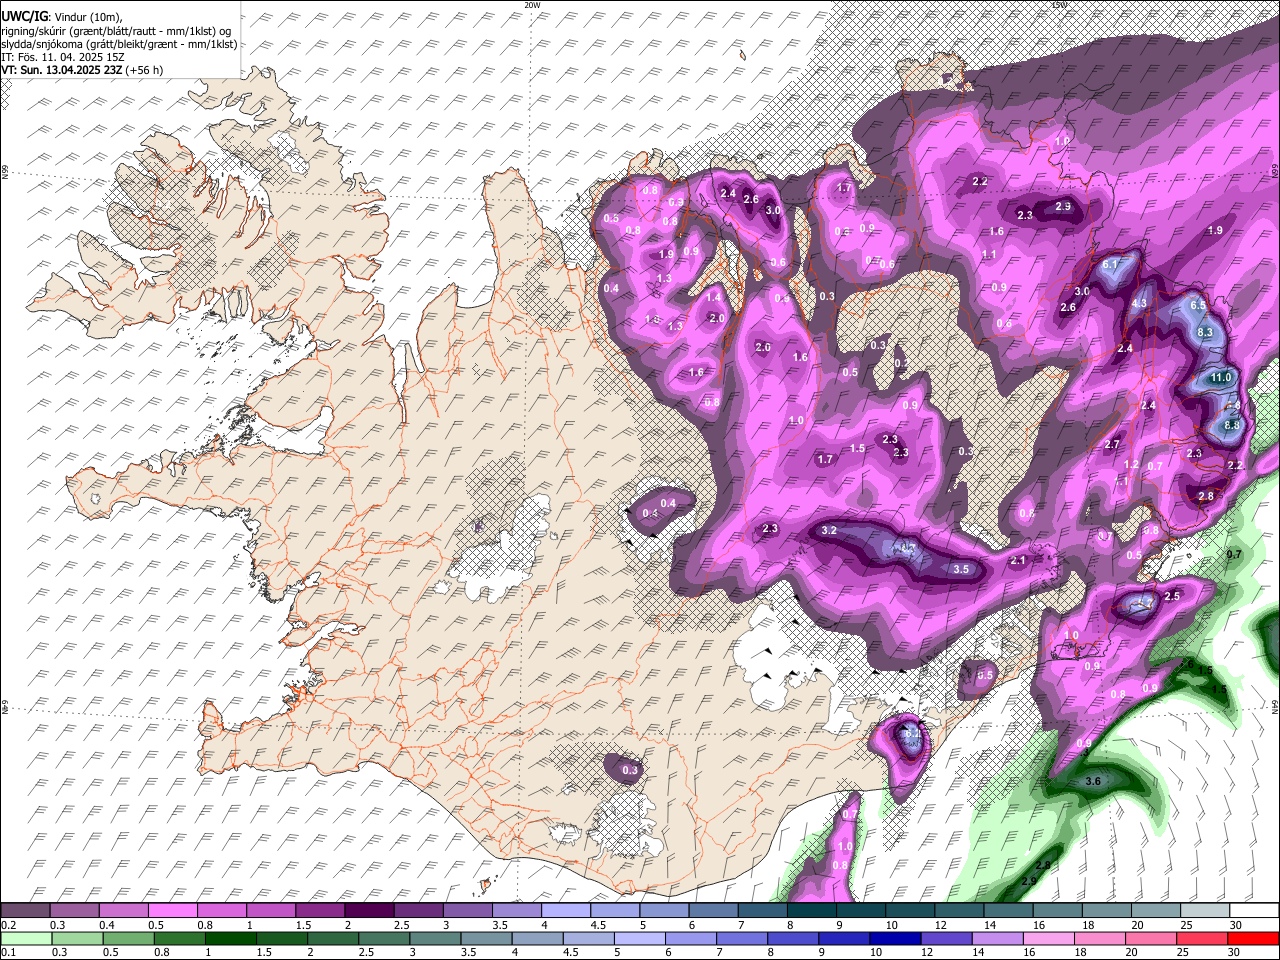Image resolution: width=1280 pixels, height=960 pixels.
Task: Click the 'VT: Sun. 13.04.2025 23Z (+56 h)' line
Action: [x=82, y=70]
